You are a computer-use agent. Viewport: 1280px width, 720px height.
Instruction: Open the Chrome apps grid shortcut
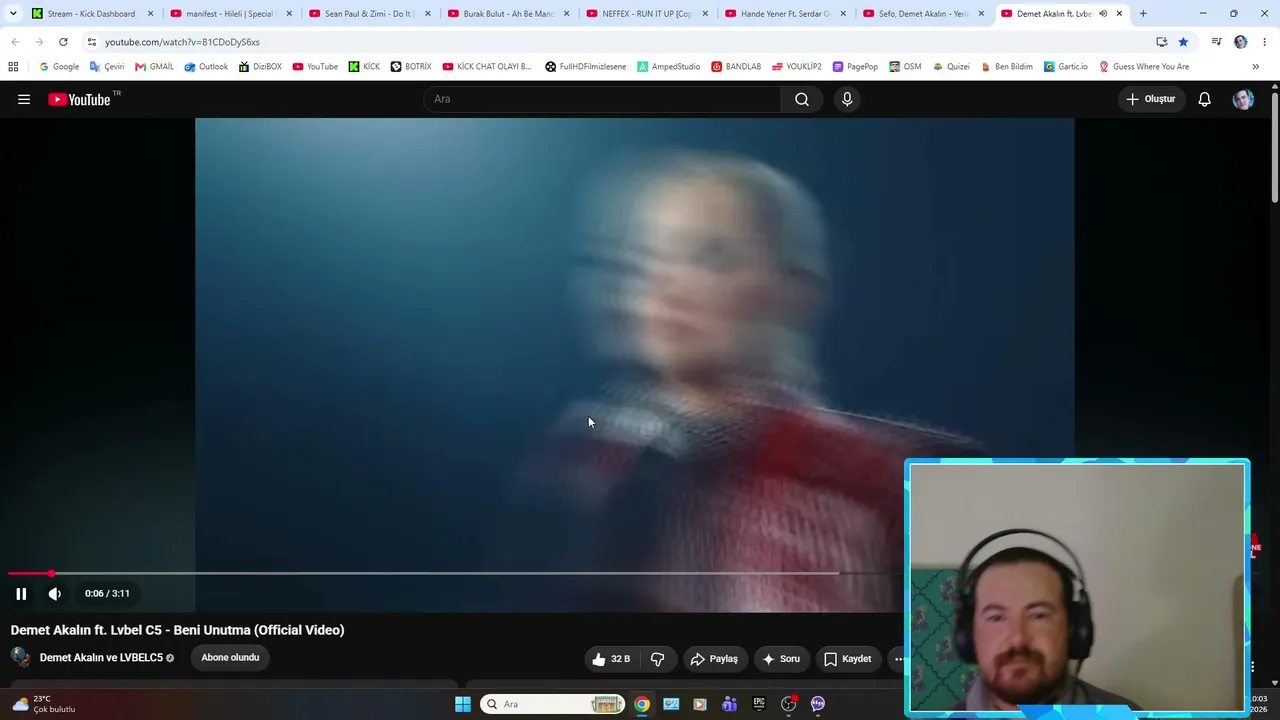pyautogui.click(x=13, y=67)
